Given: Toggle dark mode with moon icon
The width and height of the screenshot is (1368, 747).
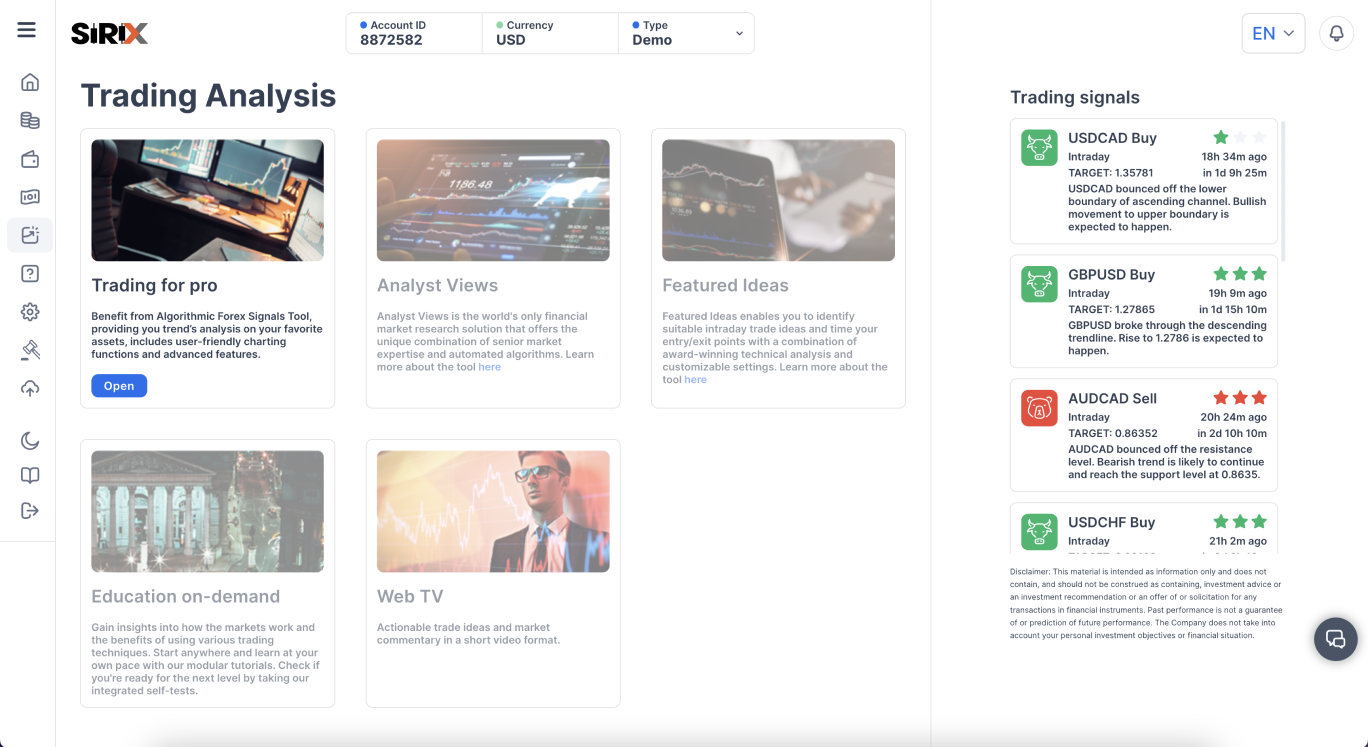Looking at the screenshot, I should click(30, 441).
